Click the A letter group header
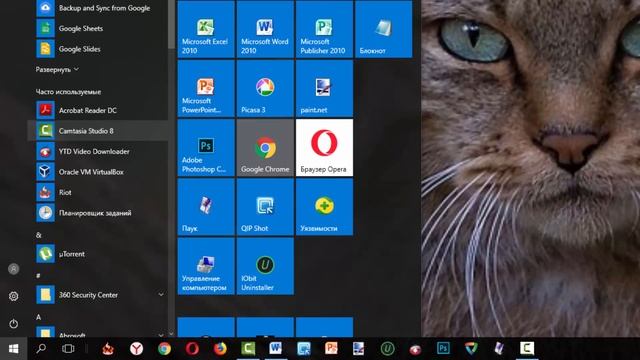The width and height of the screenshot is (640, 360). coord(39,317)
